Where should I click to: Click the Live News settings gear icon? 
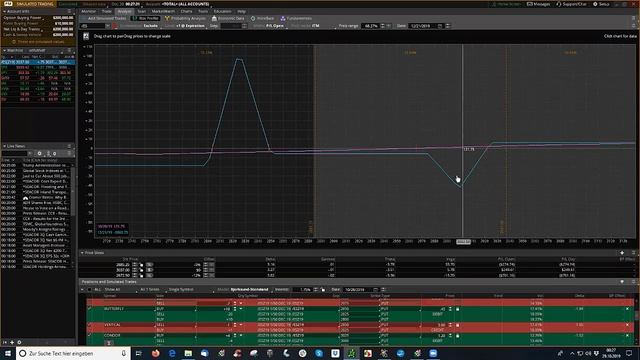click(40, 153)
